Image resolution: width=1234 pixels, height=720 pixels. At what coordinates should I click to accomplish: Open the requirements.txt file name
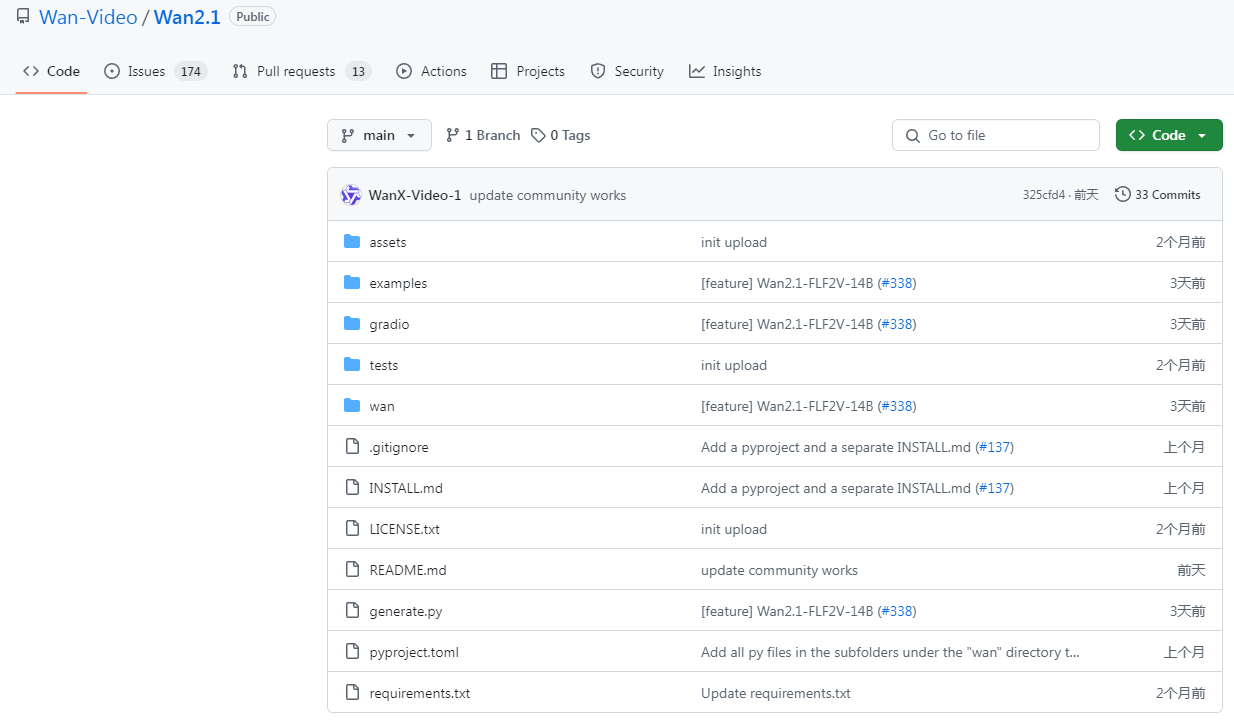420,693
